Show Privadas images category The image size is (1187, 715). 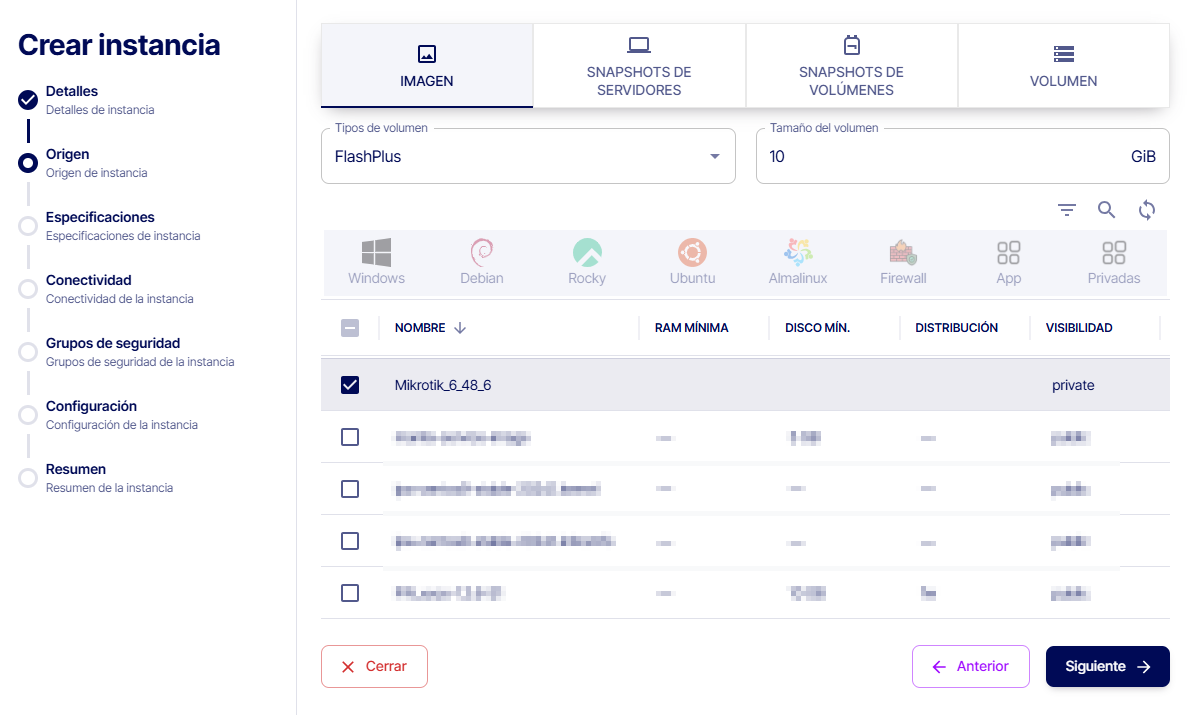[x=1113, y=262]
